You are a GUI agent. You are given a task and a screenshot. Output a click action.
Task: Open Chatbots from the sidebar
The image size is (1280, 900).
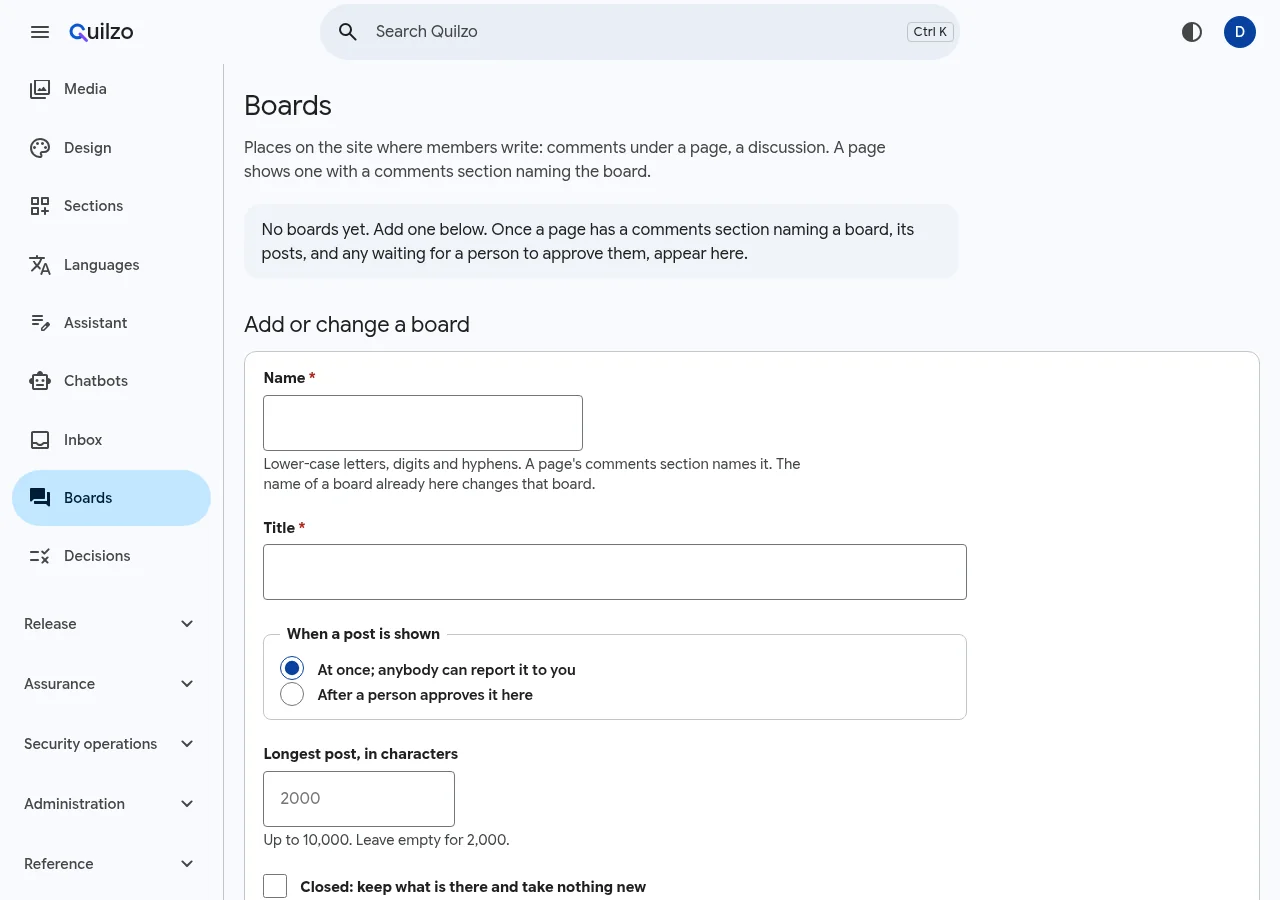pos(111,381)
